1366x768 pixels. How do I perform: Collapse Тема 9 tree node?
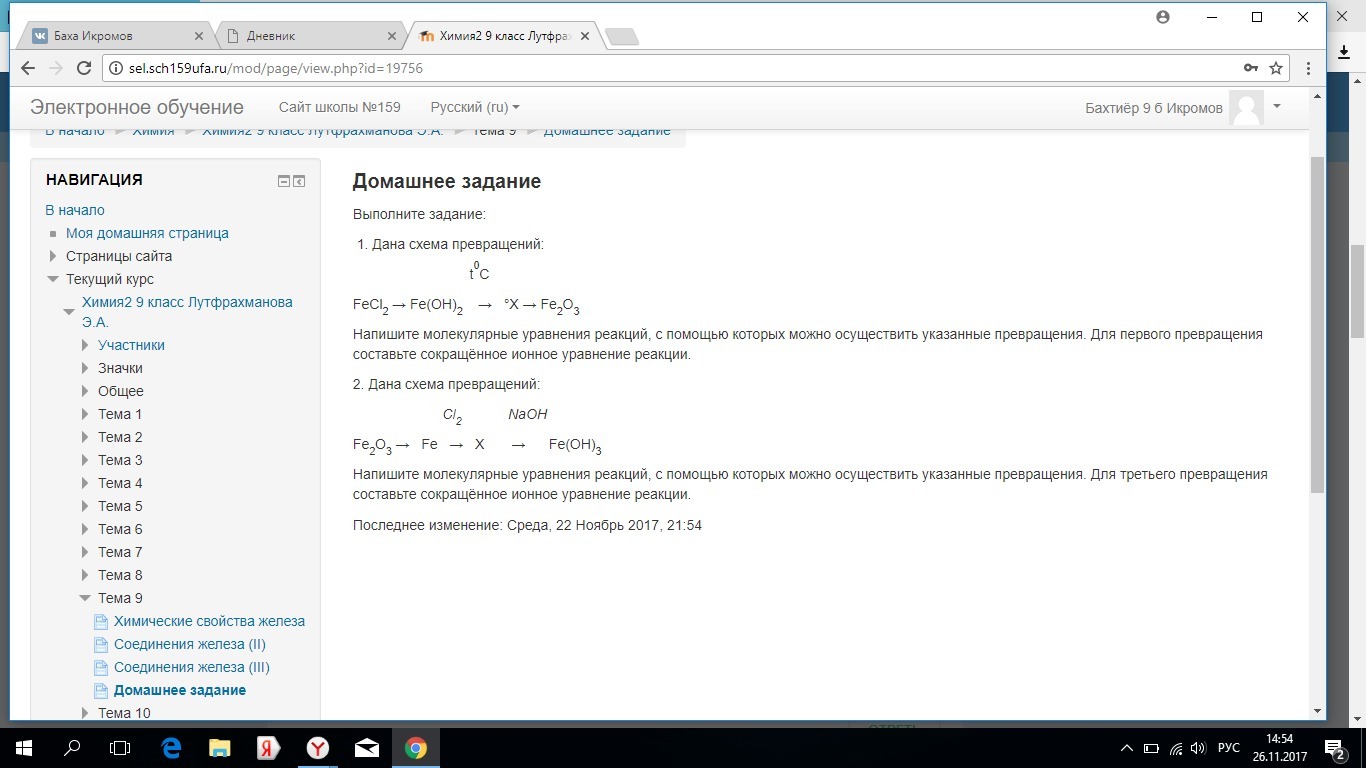click(x=85, y=598)
